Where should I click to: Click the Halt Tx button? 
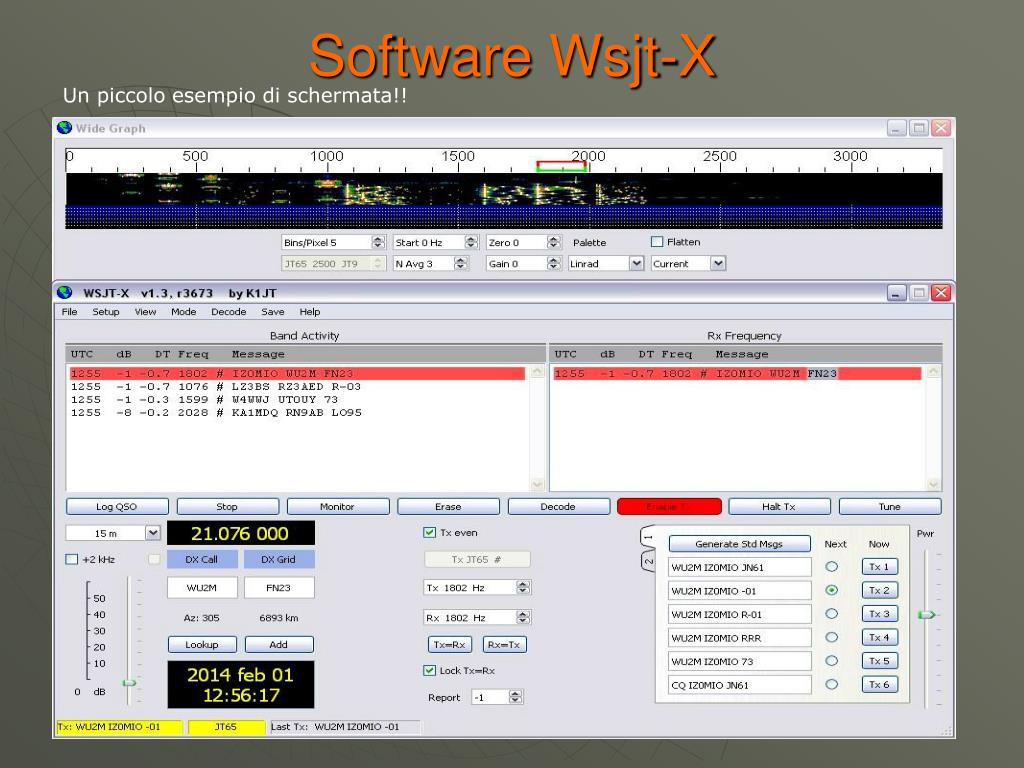click(x=779, y=506)
